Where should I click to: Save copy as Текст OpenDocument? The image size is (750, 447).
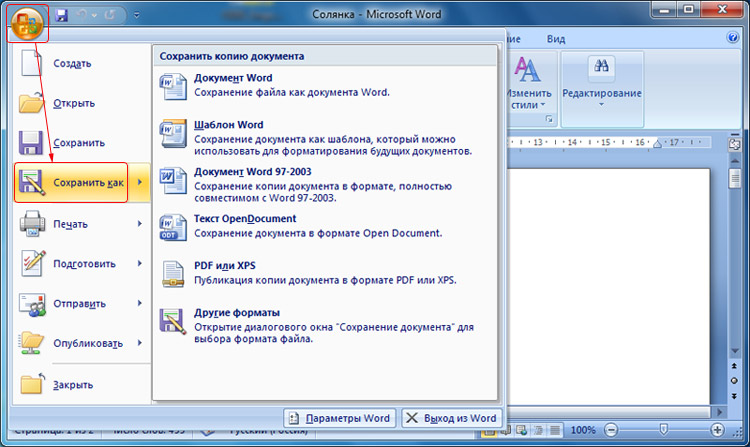pos(325,226)
